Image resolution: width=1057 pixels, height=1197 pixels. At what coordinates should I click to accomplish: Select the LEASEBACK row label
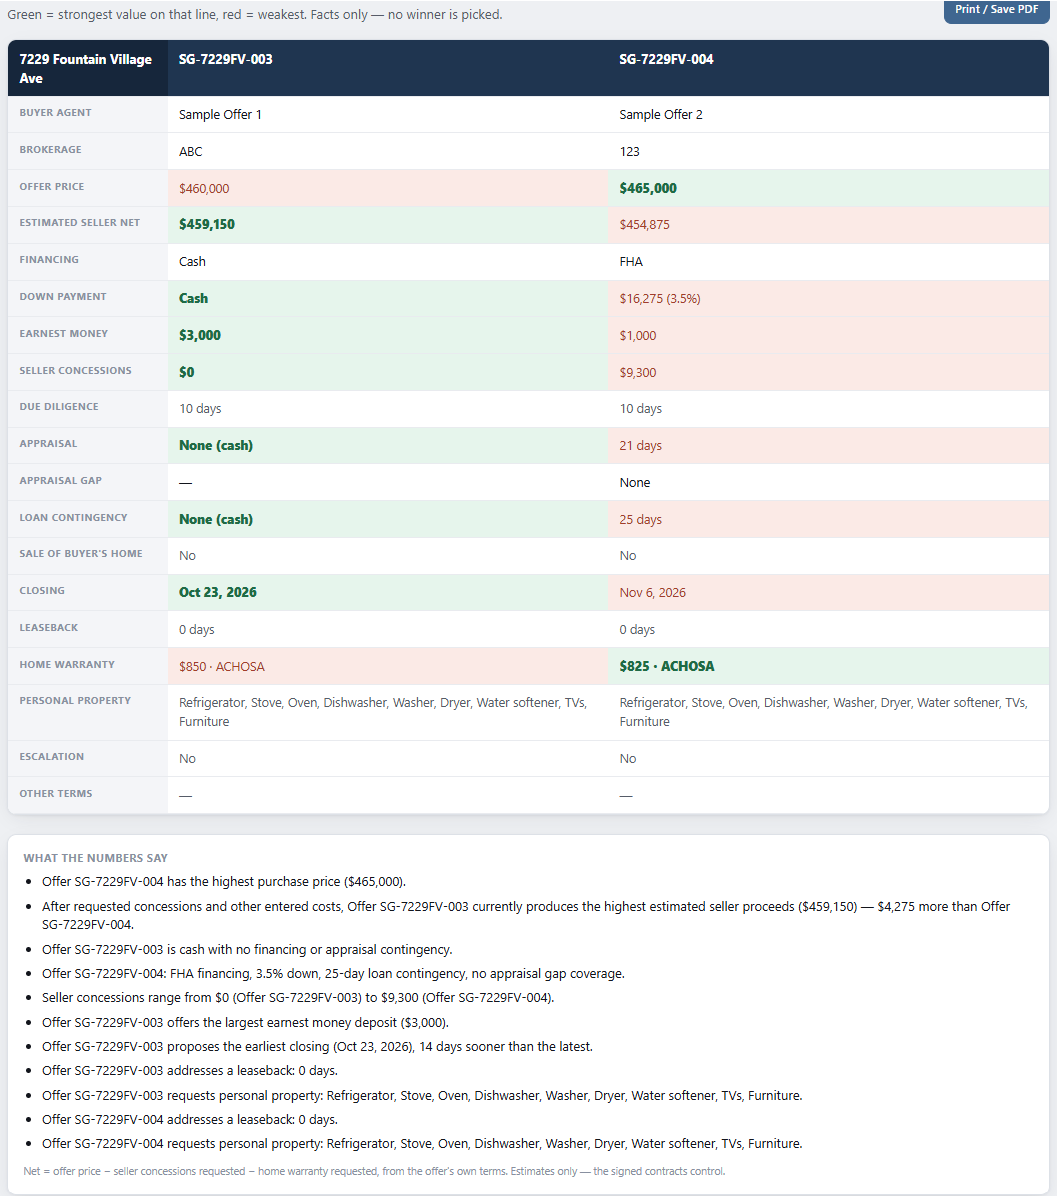pos(49,628)
